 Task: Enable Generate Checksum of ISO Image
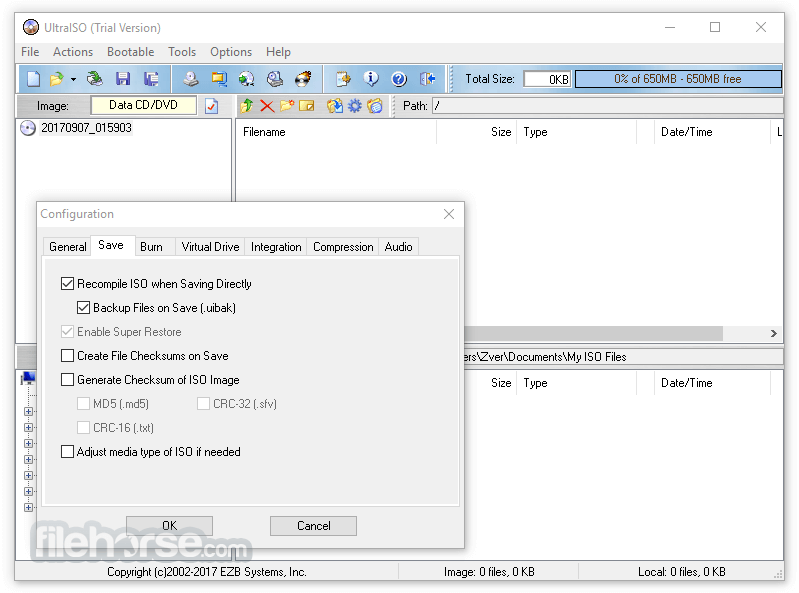pos(67,380)
